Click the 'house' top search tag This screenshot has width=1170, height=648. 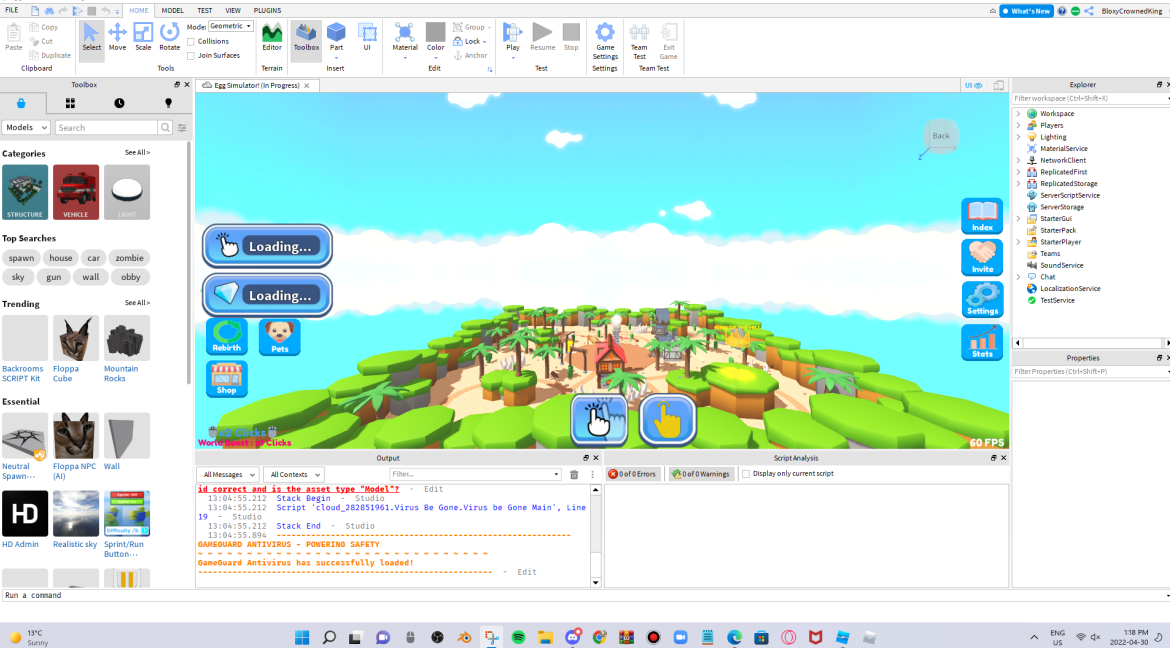tap(60, 258)
